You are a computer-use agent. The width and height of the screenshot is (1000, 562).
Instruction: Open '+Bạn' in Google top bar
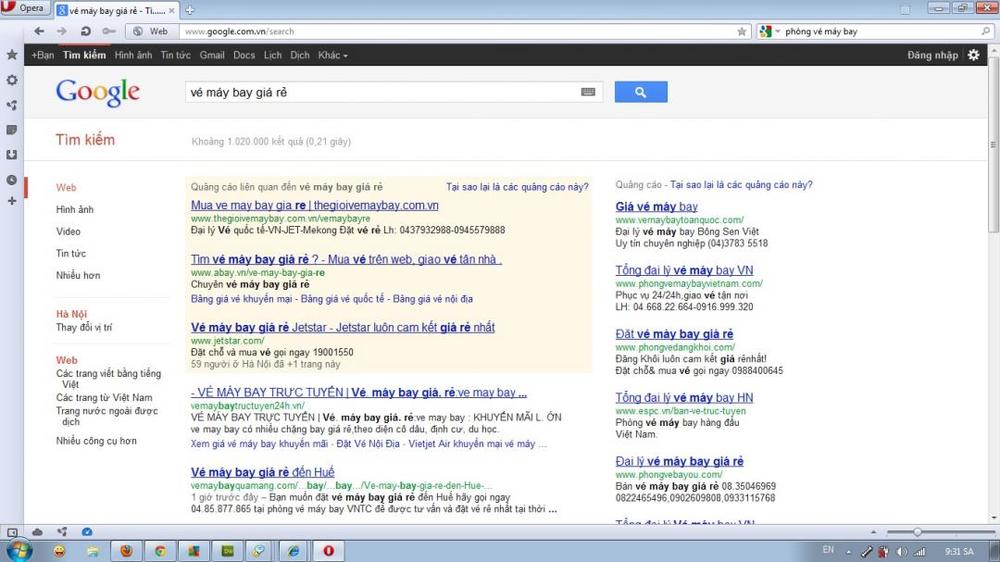(x=43, y=55)
